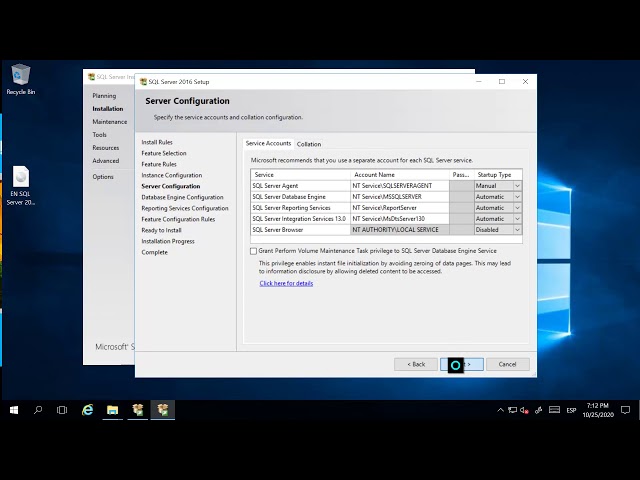Open Integration Services 13.0 startup type dropdown
The width and height of the screenshot is (640, 480).
tap(517, 219)
